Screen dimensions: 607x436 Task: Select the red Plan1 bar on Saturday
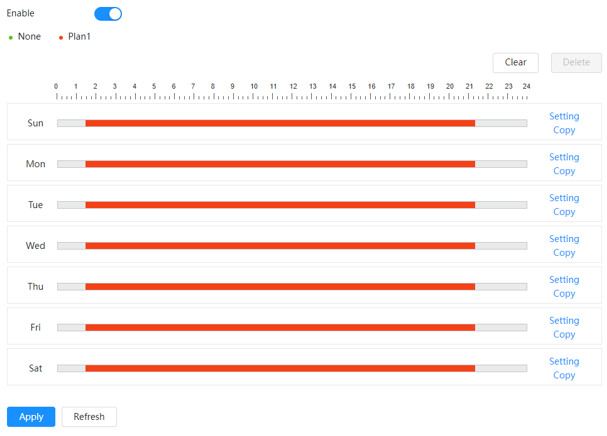[x=280, y=368]
